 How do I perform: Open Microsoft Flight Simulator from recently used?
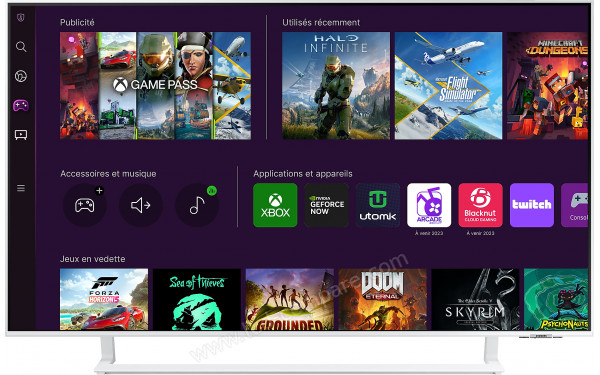[x=448, y=86]
